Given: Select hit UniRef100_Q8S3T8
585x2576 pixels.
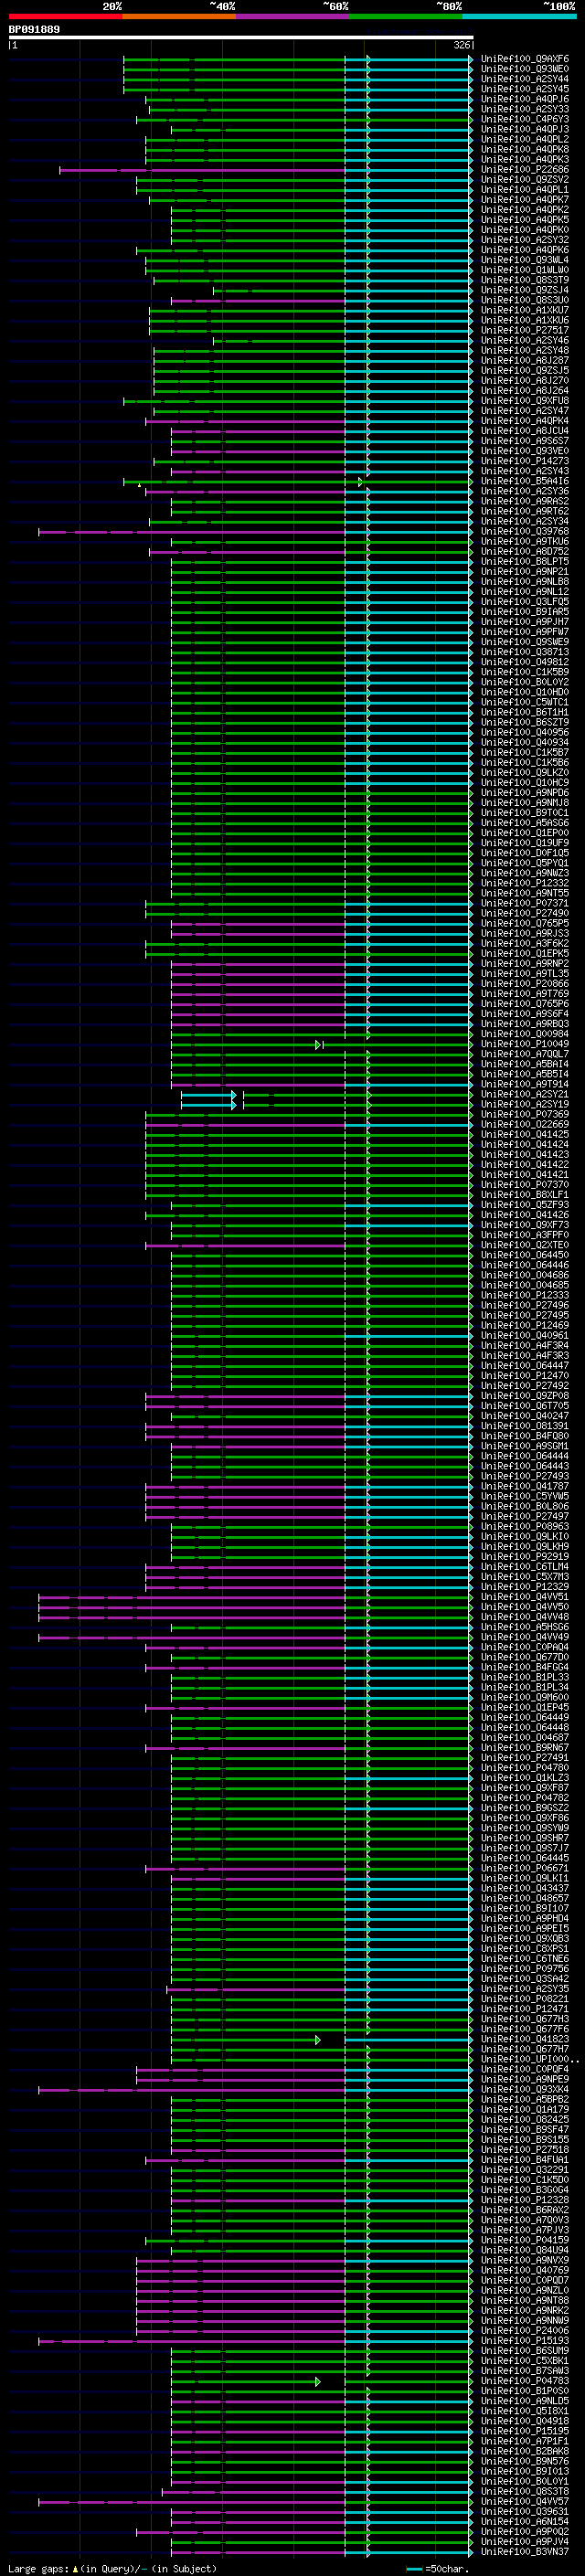Looking at the screenshot, I should tap(525, 2491).
